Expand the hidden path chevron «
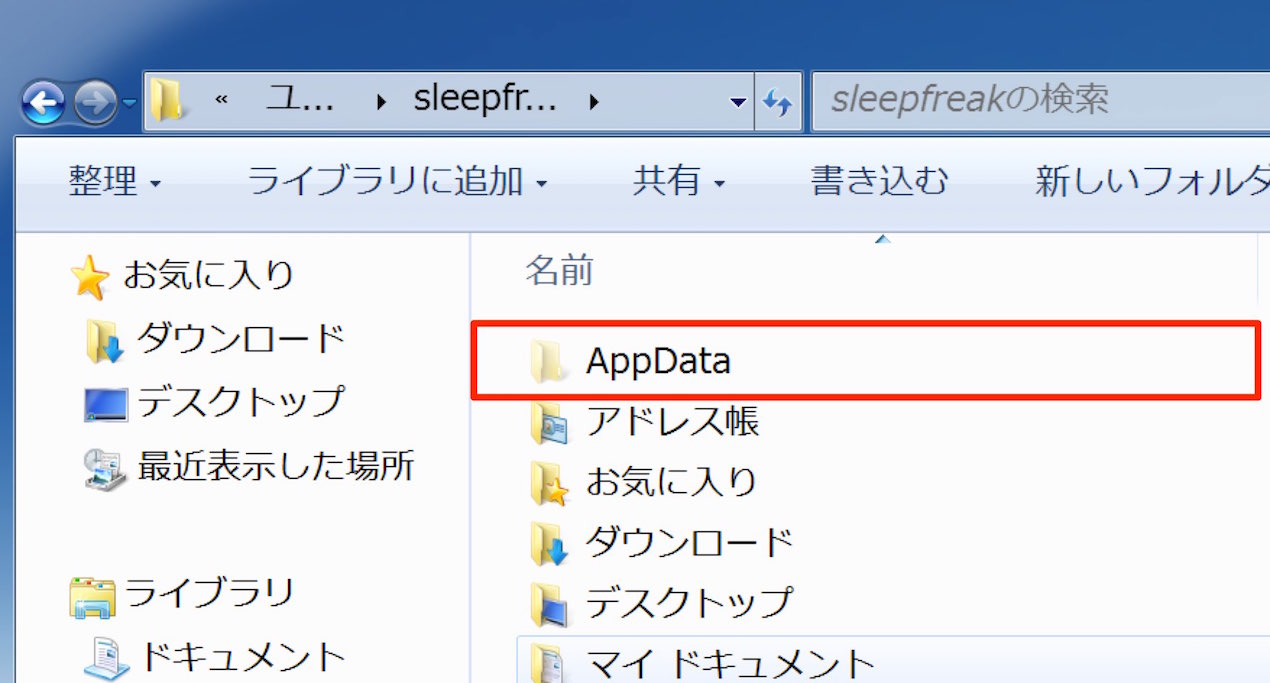Image resolution: width=1270 pixels, height=683 pixels. click(221, 100)
